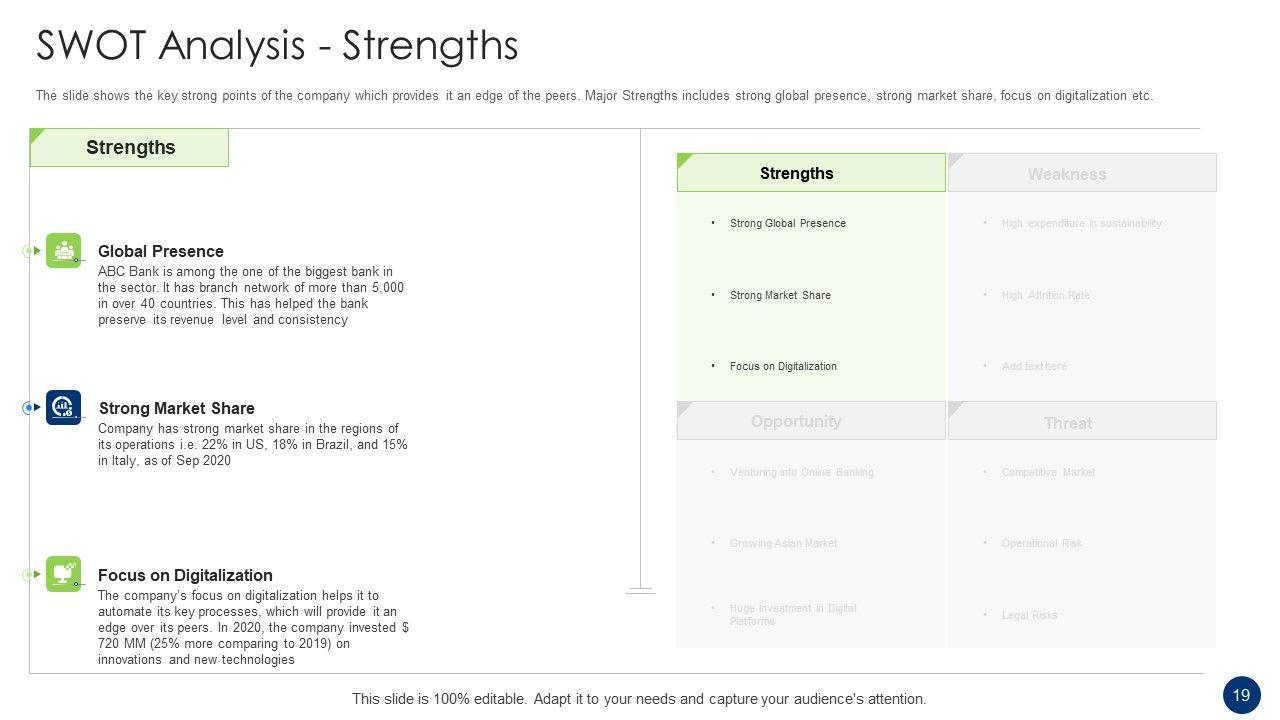Select the page number 19 badge
The width and height of the screenshot is (1280, 720).
click(1241, 695)
